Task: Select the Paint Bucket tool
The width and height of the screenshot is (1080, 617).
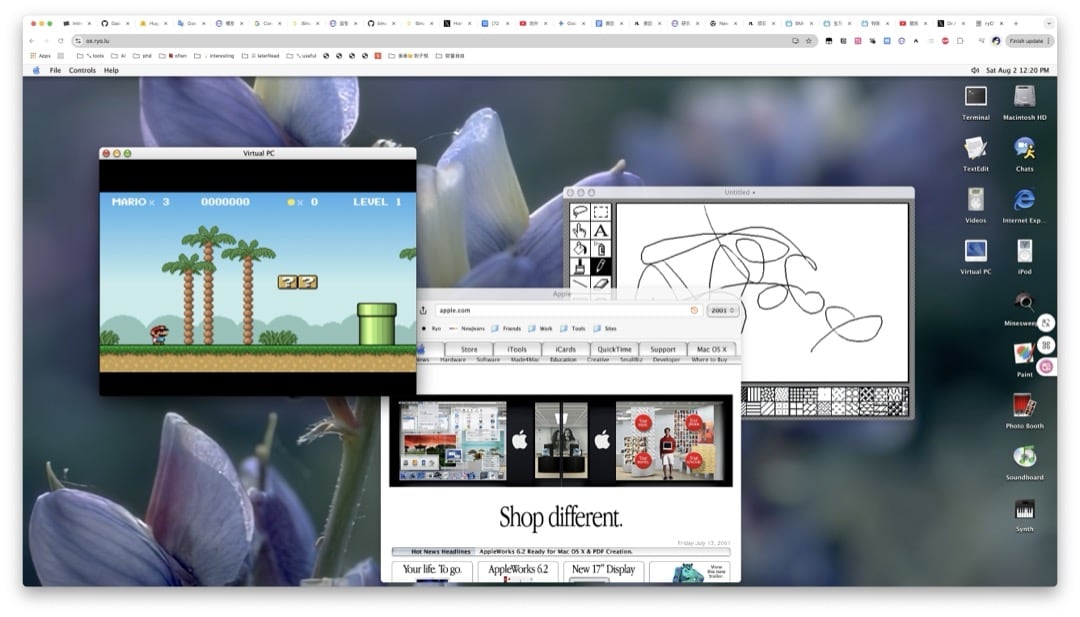Action: coord(580,249)
